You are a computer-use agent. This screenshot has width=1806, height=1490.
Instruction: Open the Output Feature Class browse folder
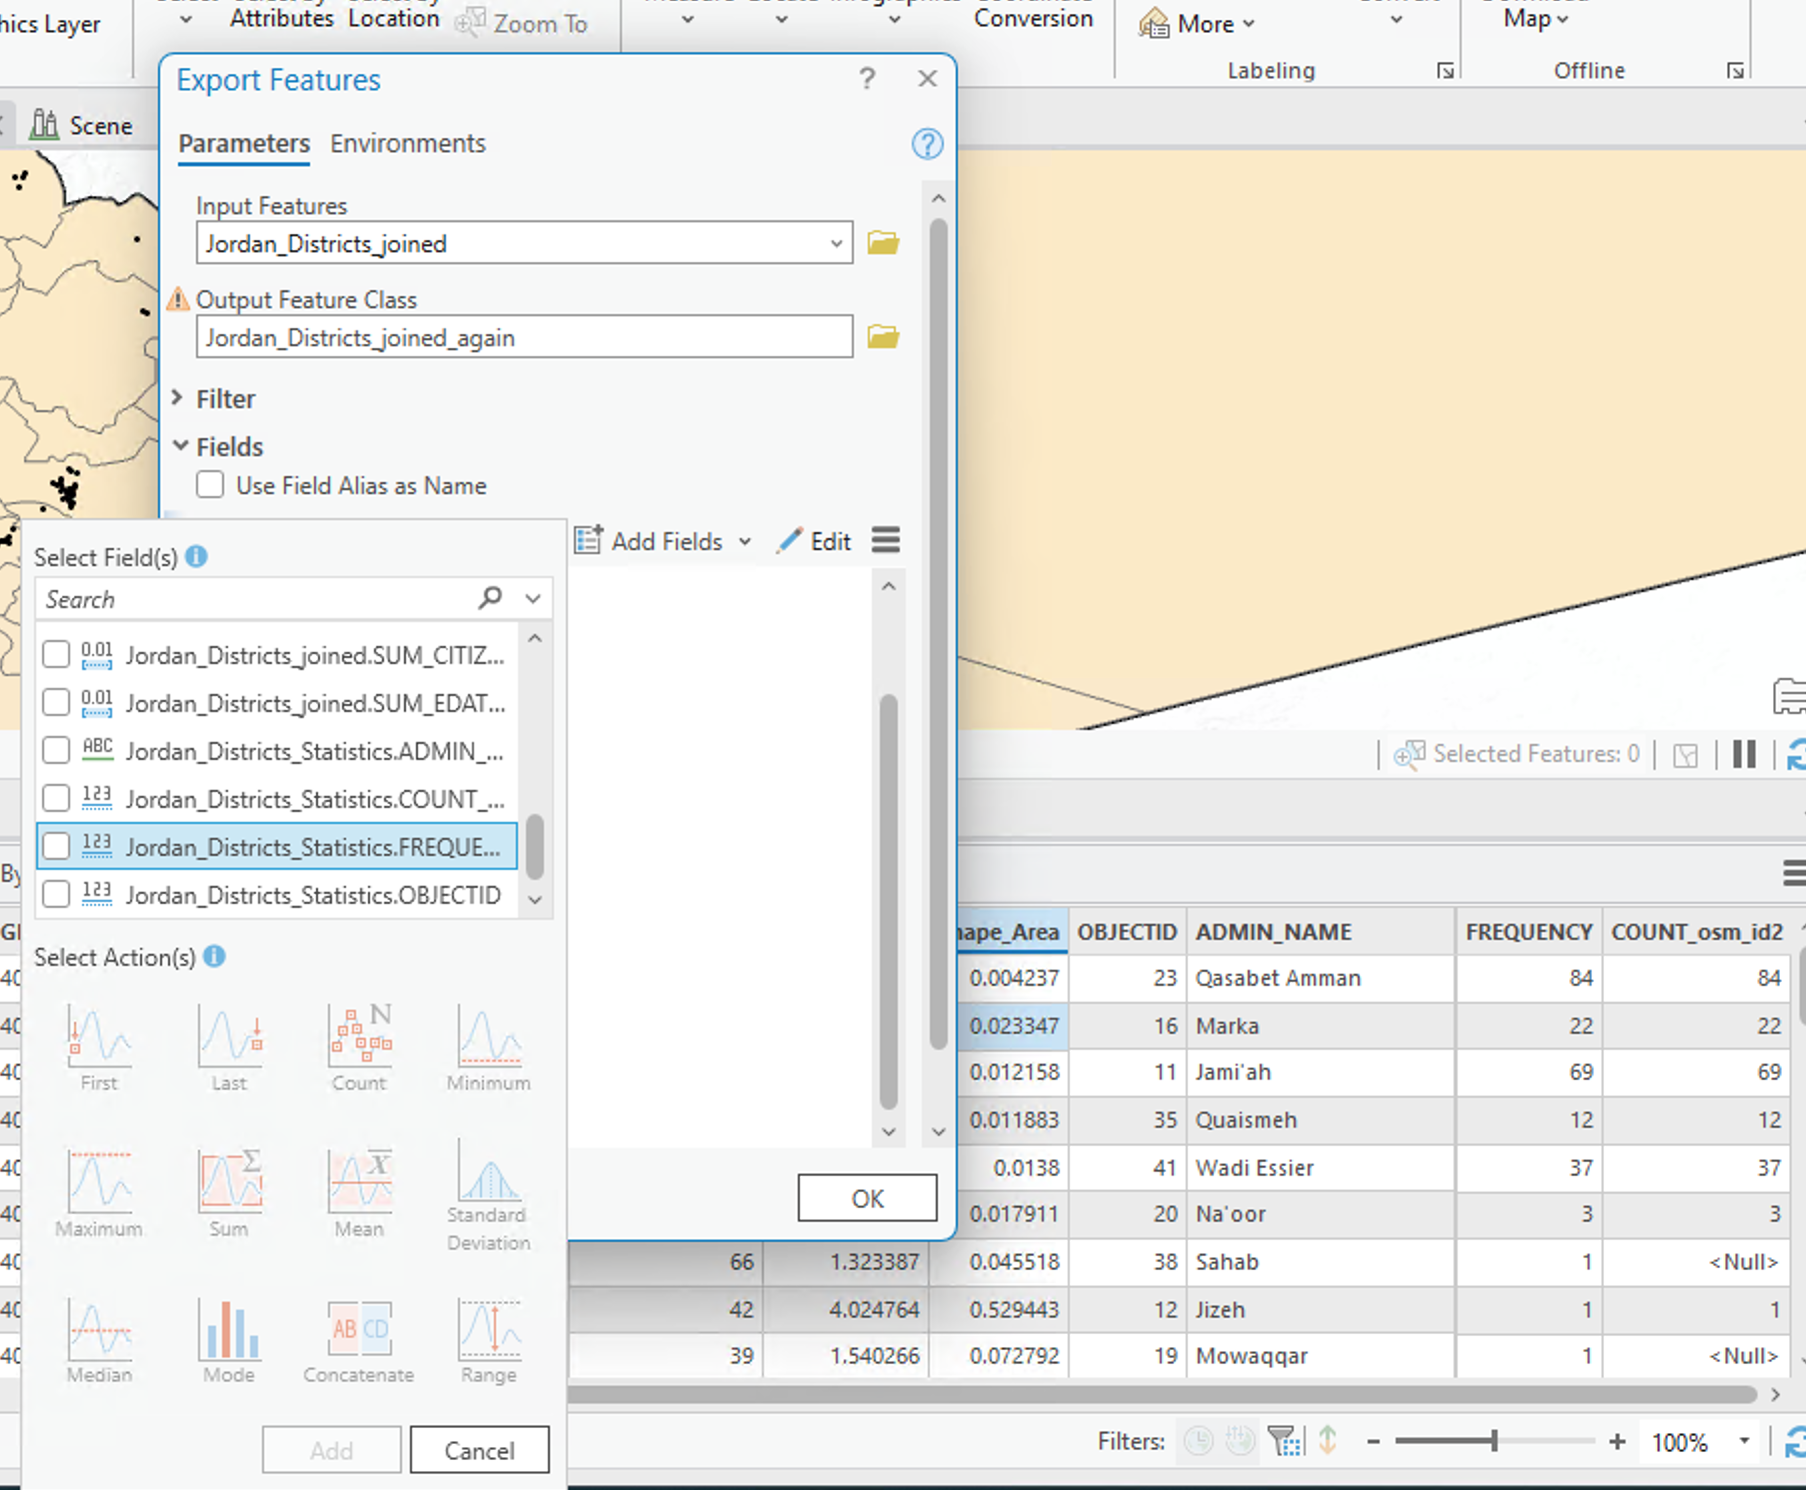(881, 337)
